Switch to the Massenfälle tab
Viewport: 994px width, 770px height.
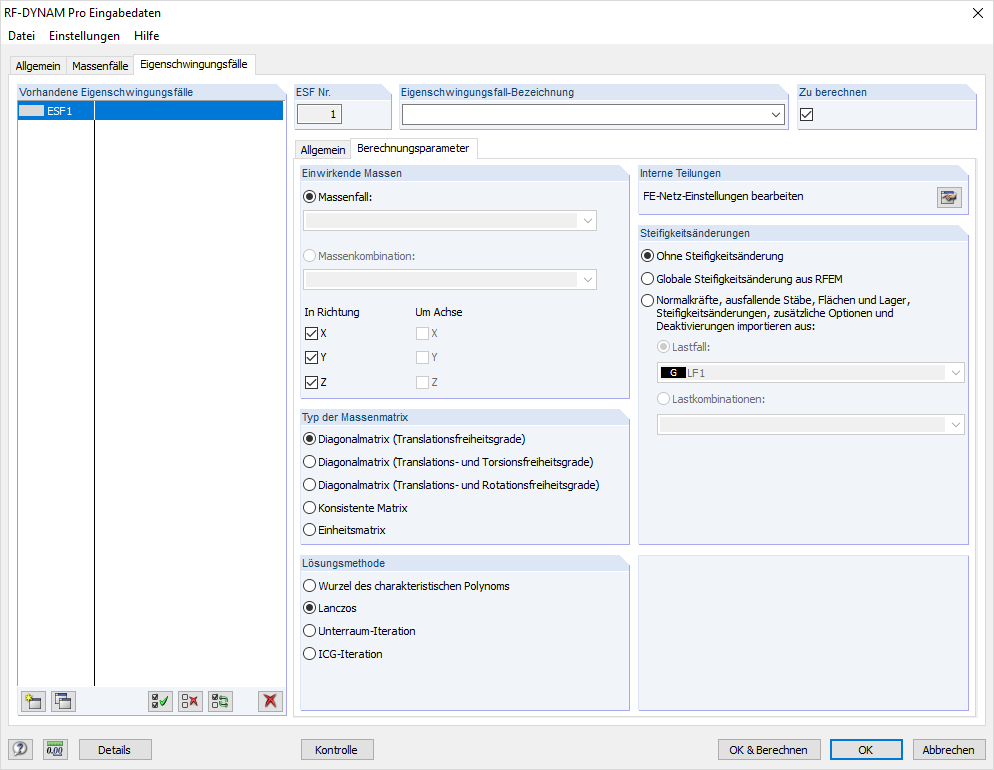[x=100, y=64]
